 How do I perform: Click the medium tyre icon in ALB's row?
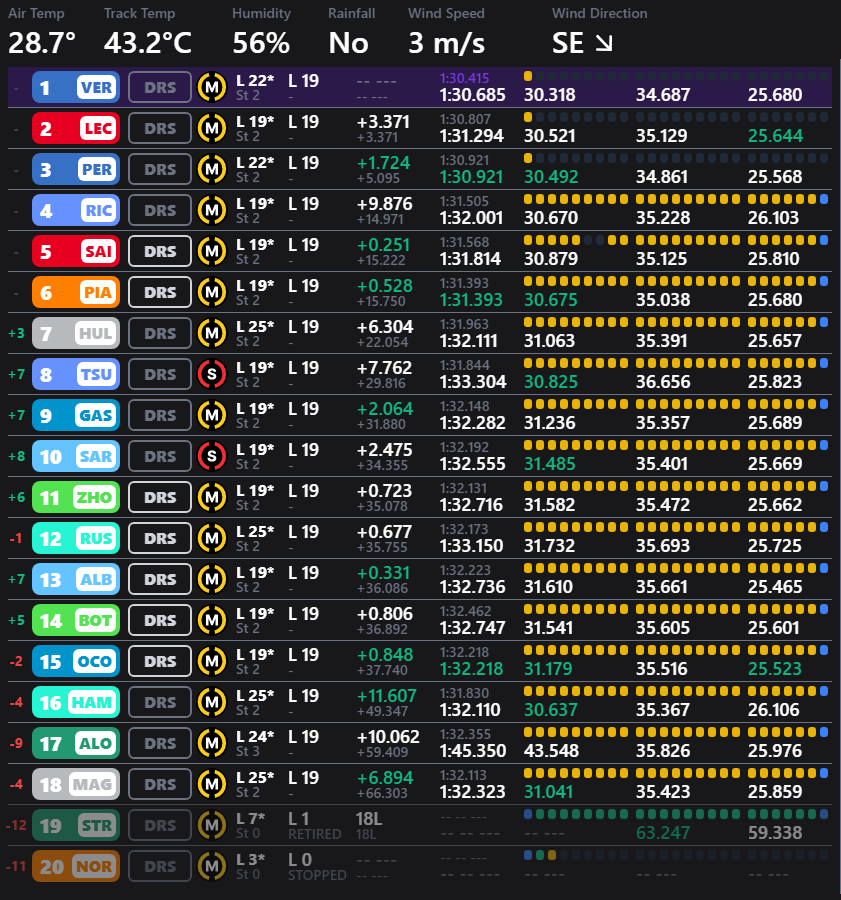[x=212, y=579]
